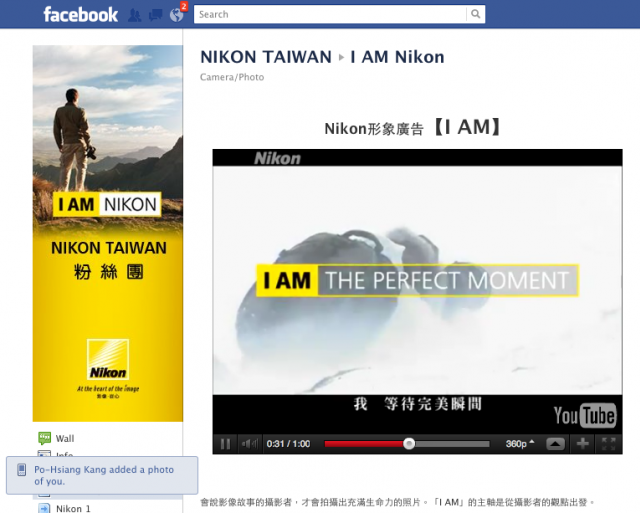Open notifications globe with red badge
The height and width of the screenshot is (513, 640).
177,15
